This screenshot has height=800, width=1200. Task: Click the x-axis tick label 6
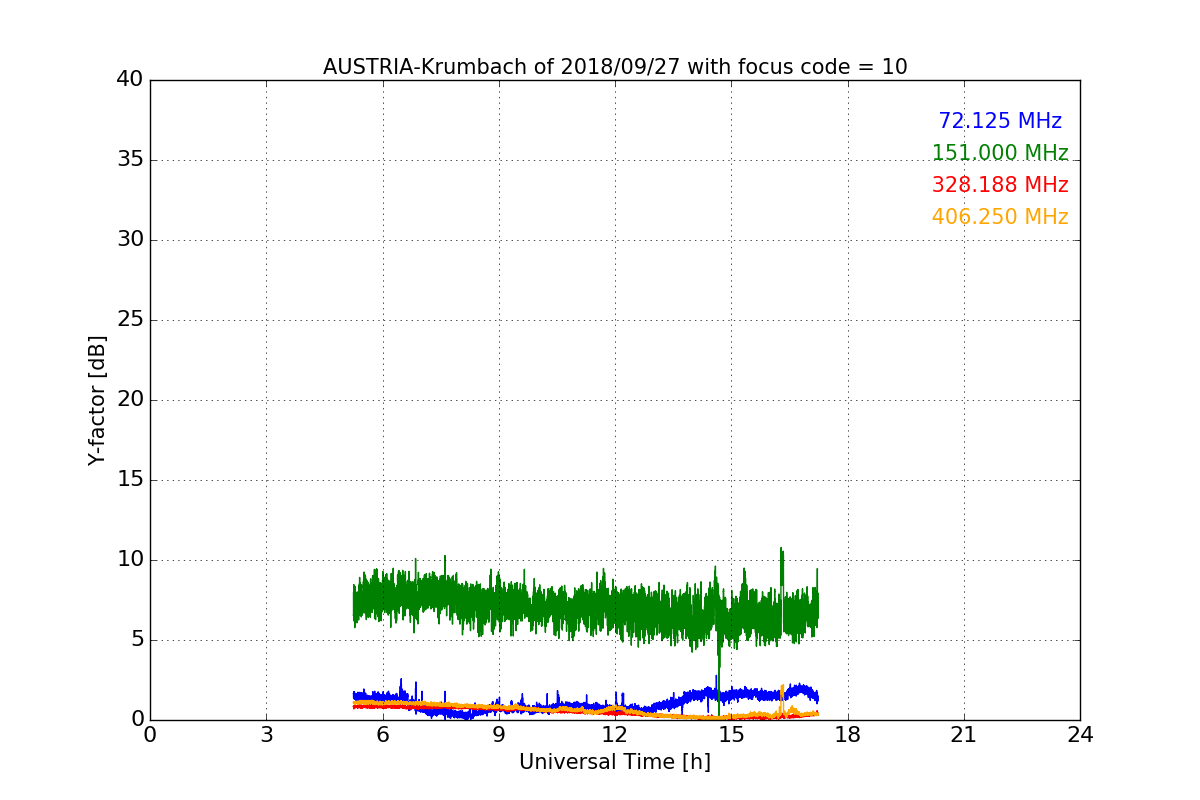pyautogui.click(x=382, y=735)
